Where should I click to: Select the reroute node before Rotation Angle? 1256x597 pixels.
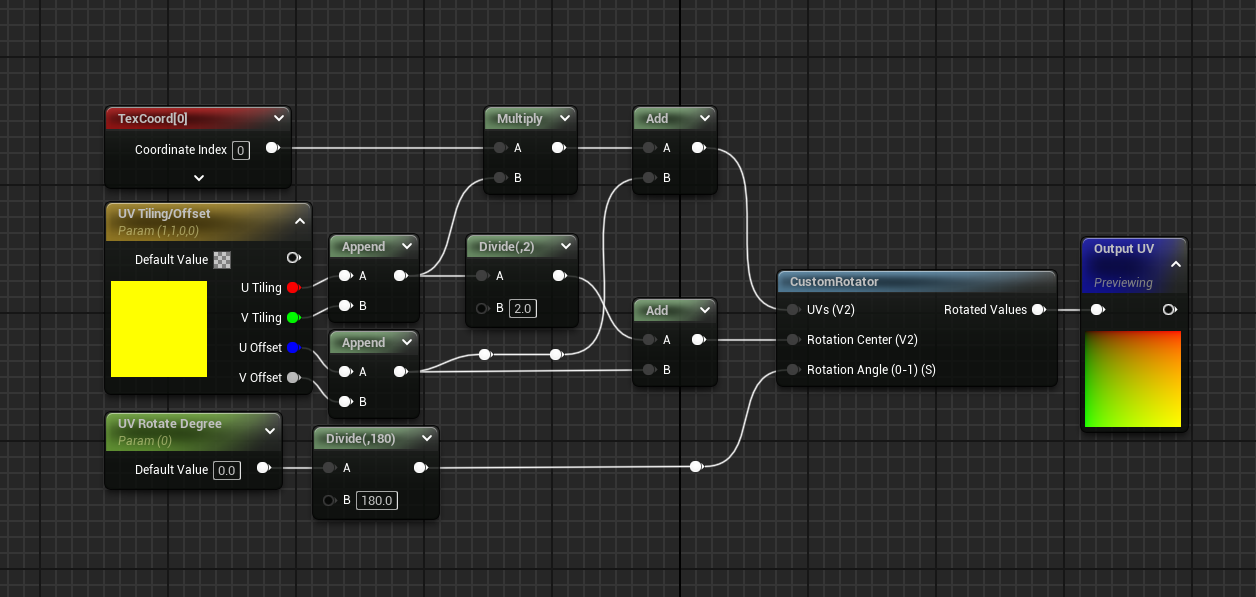pyautogui.click(x=696, y=466)
